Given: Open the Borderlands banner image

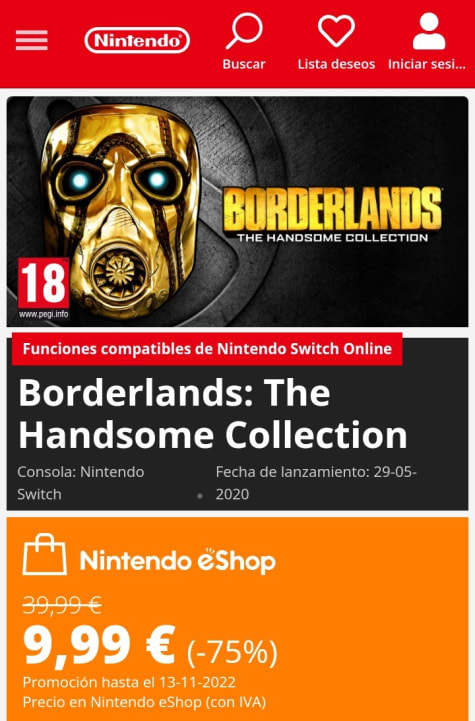Looking at the screenshot, I should [x=237, y=212].
